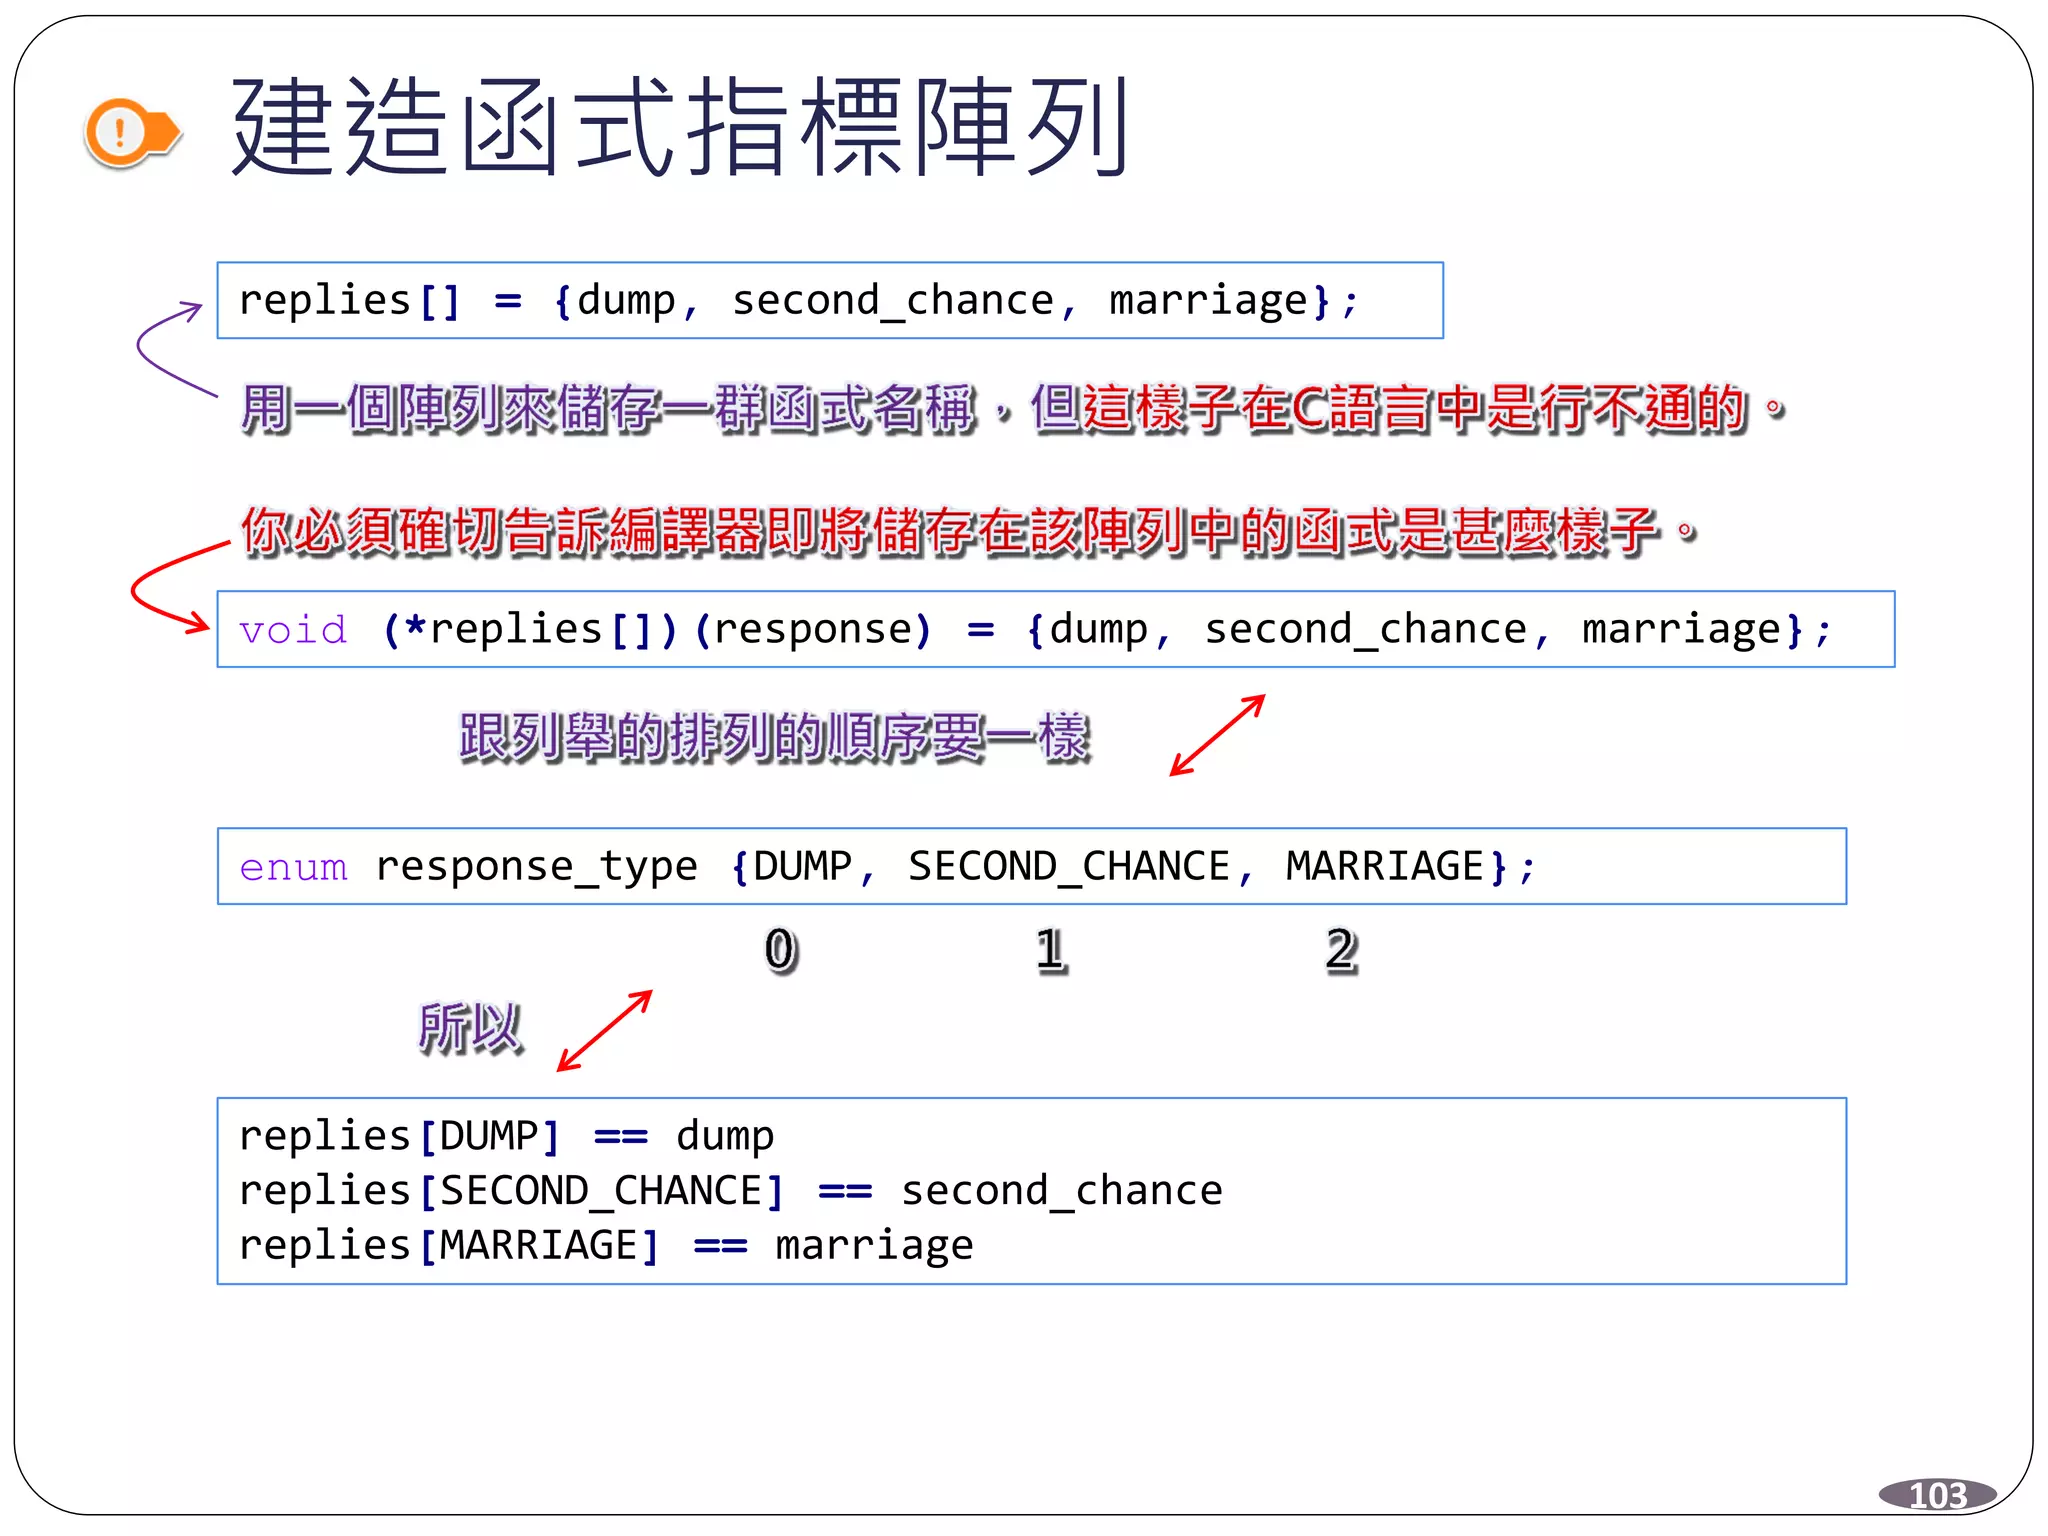Click '(*replies[])(response)' in the declaration
Viewport: 2048px width, 1536px height.
point(657,630)
